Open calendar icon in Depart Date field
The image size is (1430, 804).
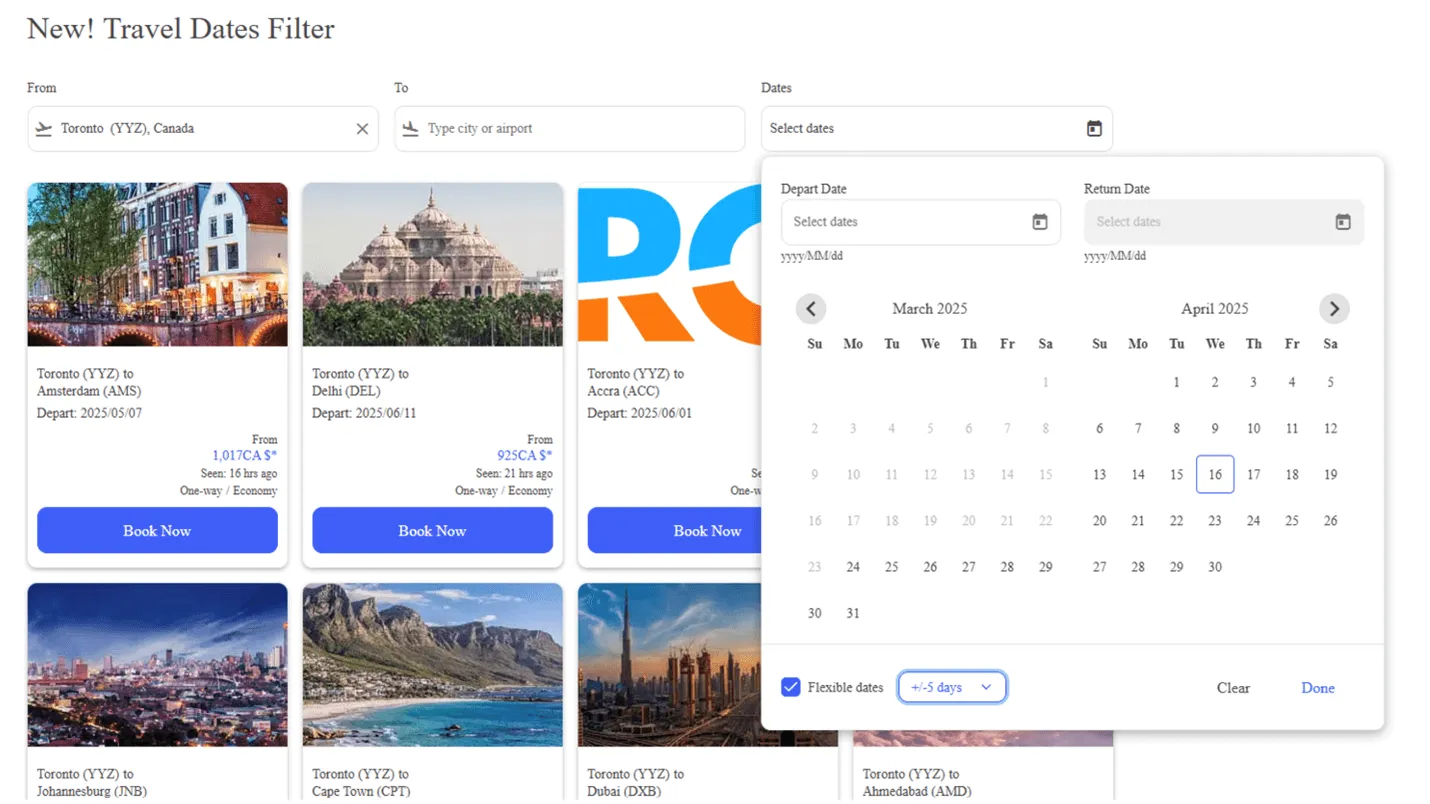click(1039, 222)
